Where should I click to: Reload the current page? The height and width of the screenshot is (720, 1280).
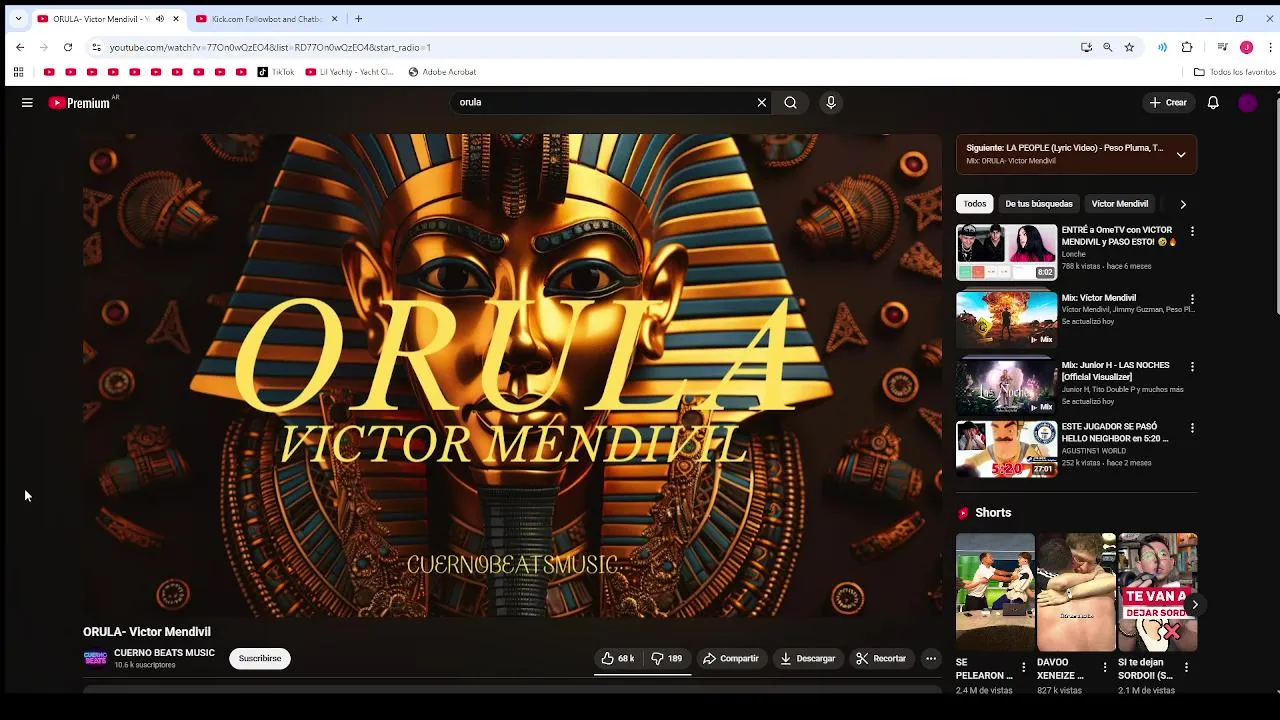tap(68, 47)
